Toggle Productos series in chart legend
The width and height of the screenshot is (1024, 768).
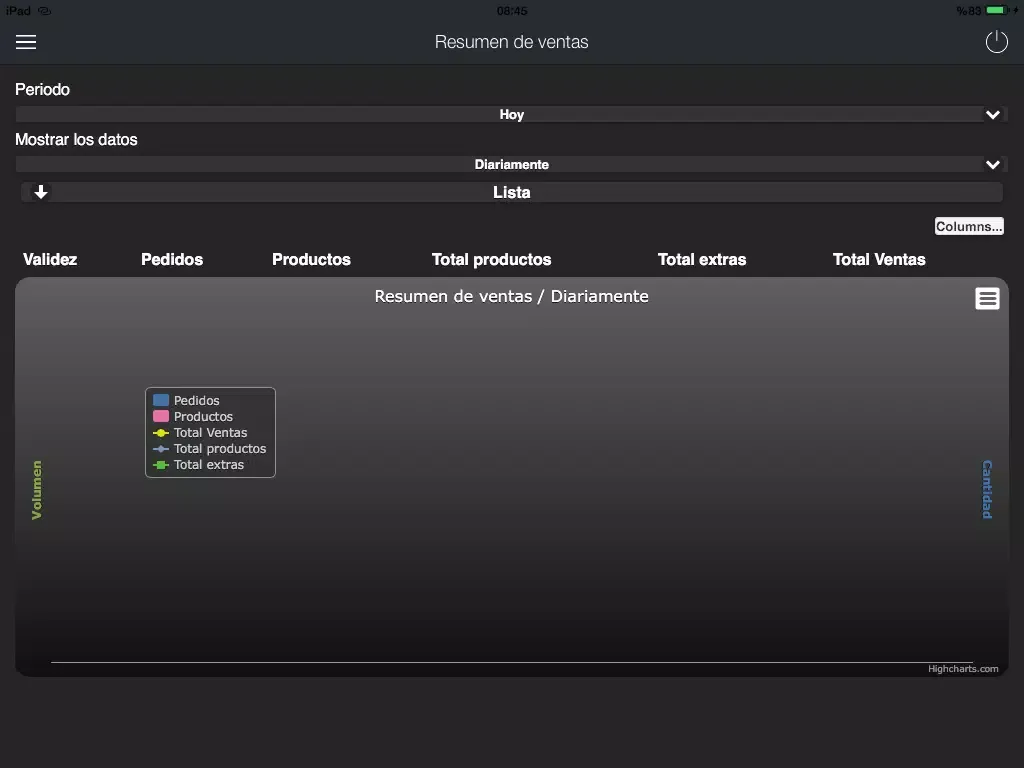coord(203,417)
